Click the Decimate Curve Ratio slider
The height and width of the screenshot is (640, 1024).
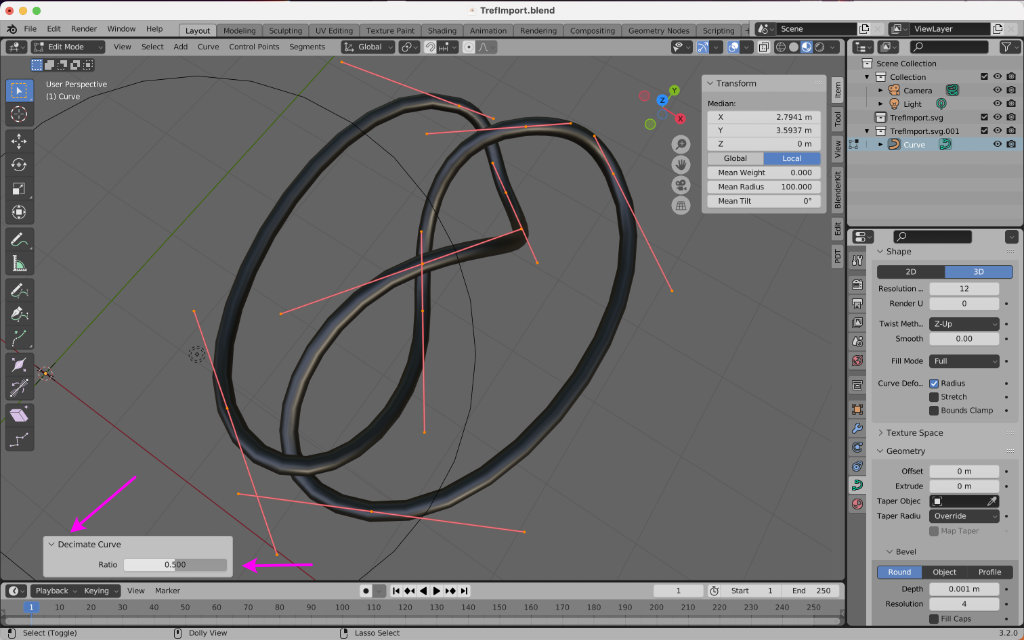click(x=175, y=565)
